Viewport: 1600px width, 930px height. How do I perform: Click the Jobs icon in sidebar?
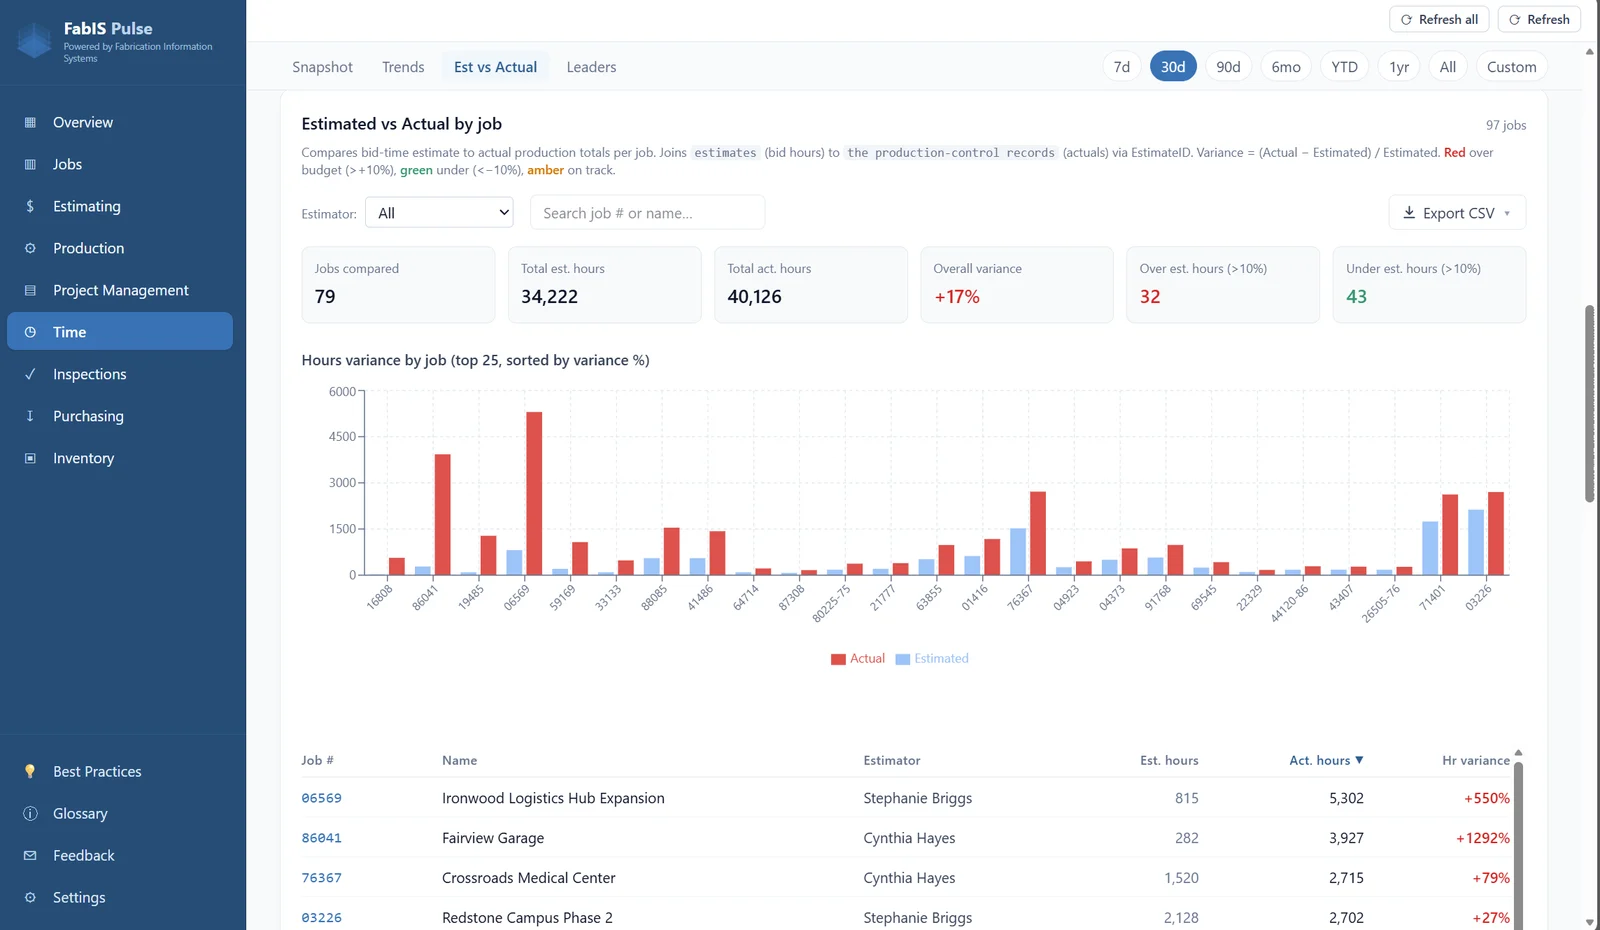click(x=30, y=164)
